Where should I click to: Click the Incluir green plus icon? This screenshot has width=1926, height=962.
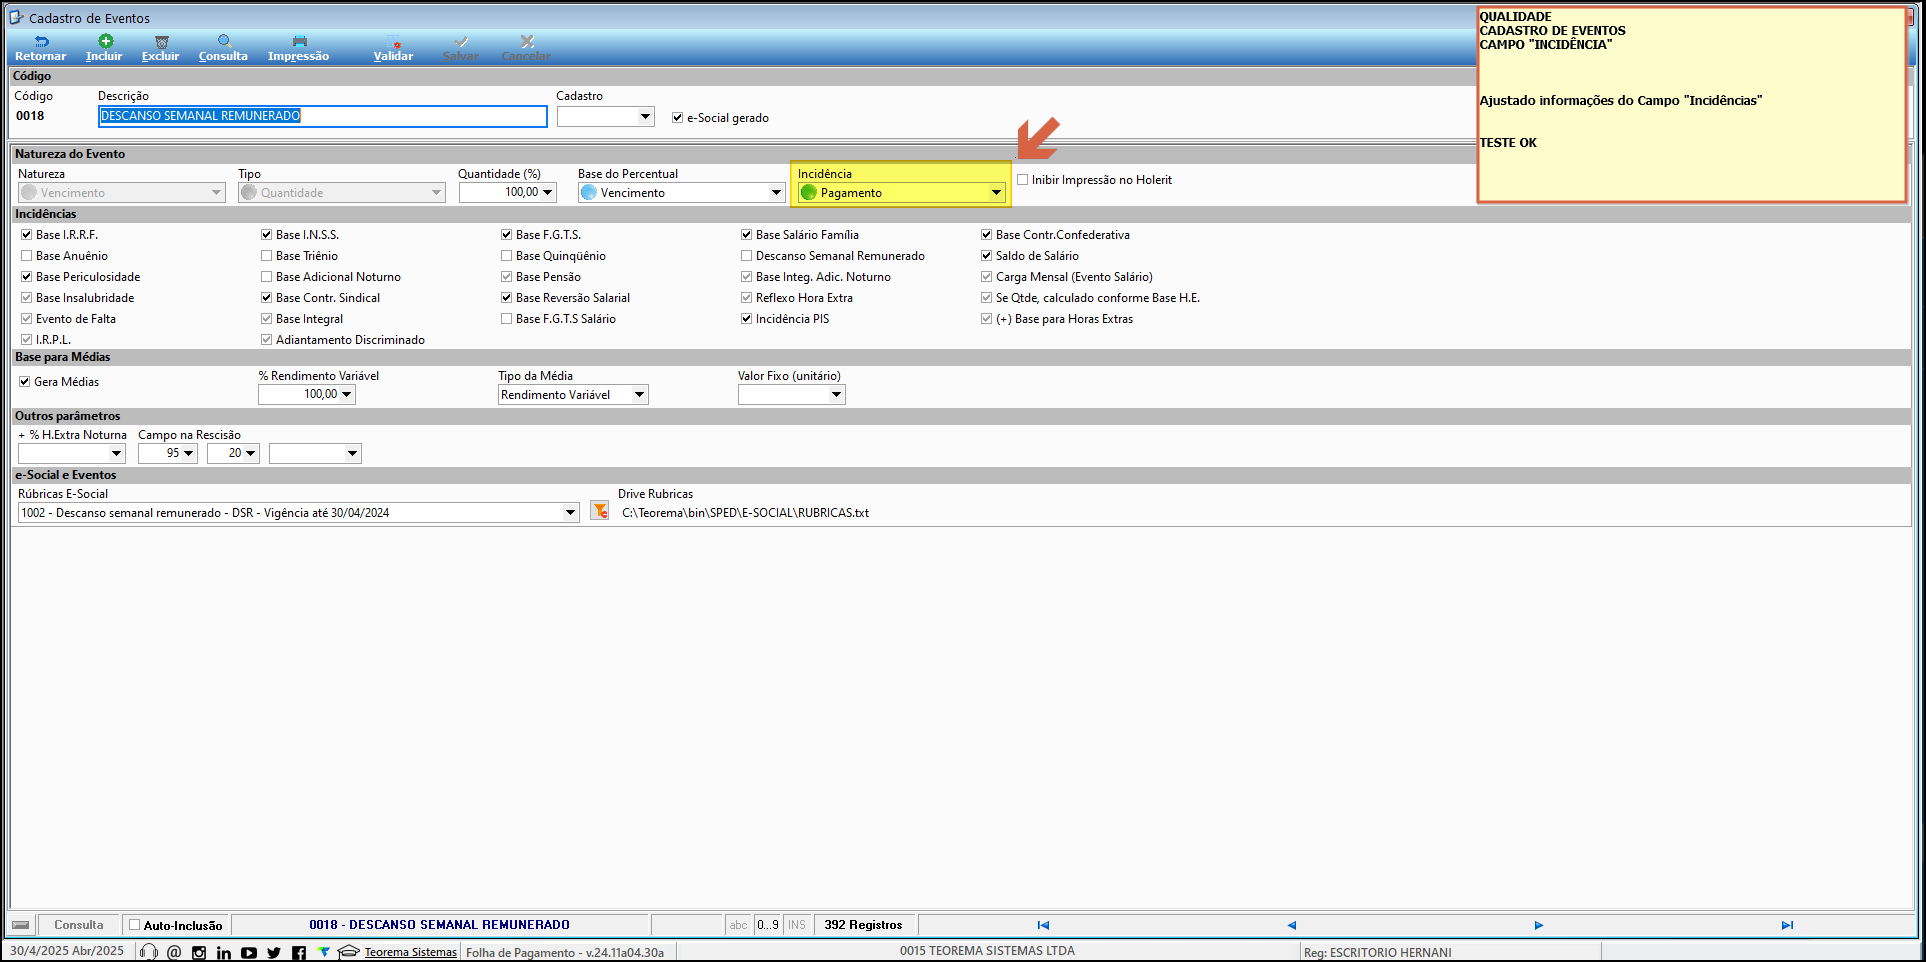click(105, 41)
